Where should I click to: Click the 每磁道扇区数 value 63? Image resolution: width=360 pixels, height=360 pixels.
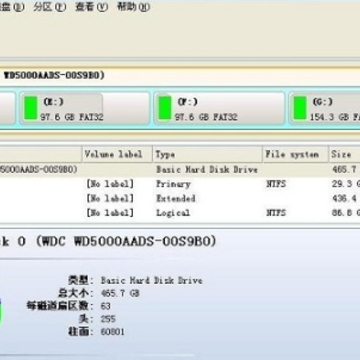pos(105,306)
